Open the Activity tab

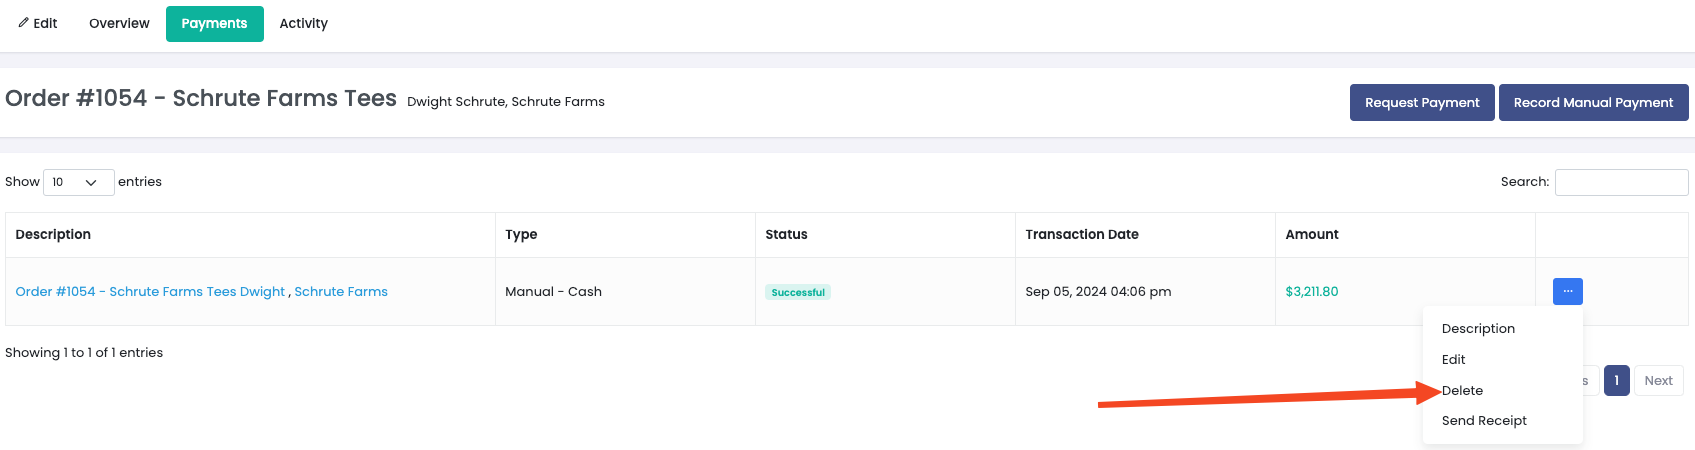click(303, 23)
